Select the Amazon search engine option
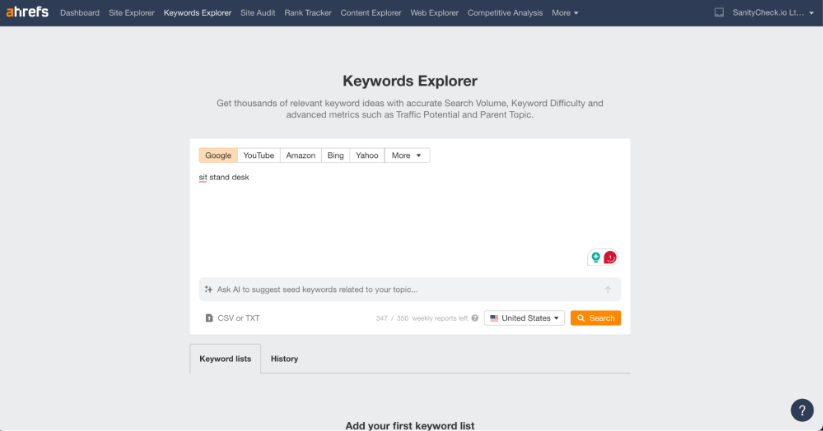Image resolution: width=823 pixels, height=431 pixels. point(300,155)
